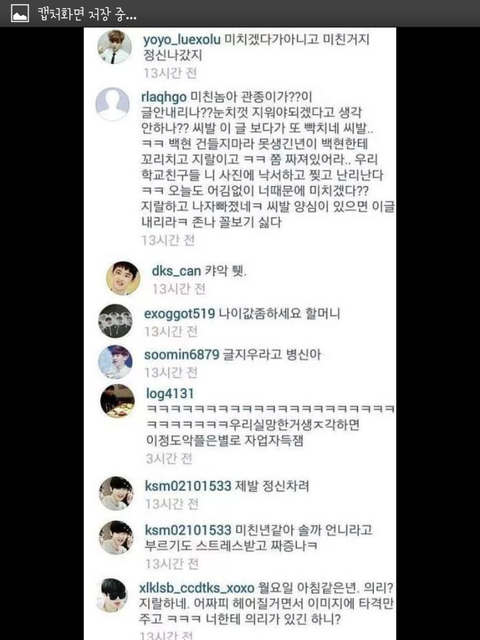480x640 pixels.
Task: Tap the screenshot saving image icon
Action: pyautogui.click(x=20, y=13)
